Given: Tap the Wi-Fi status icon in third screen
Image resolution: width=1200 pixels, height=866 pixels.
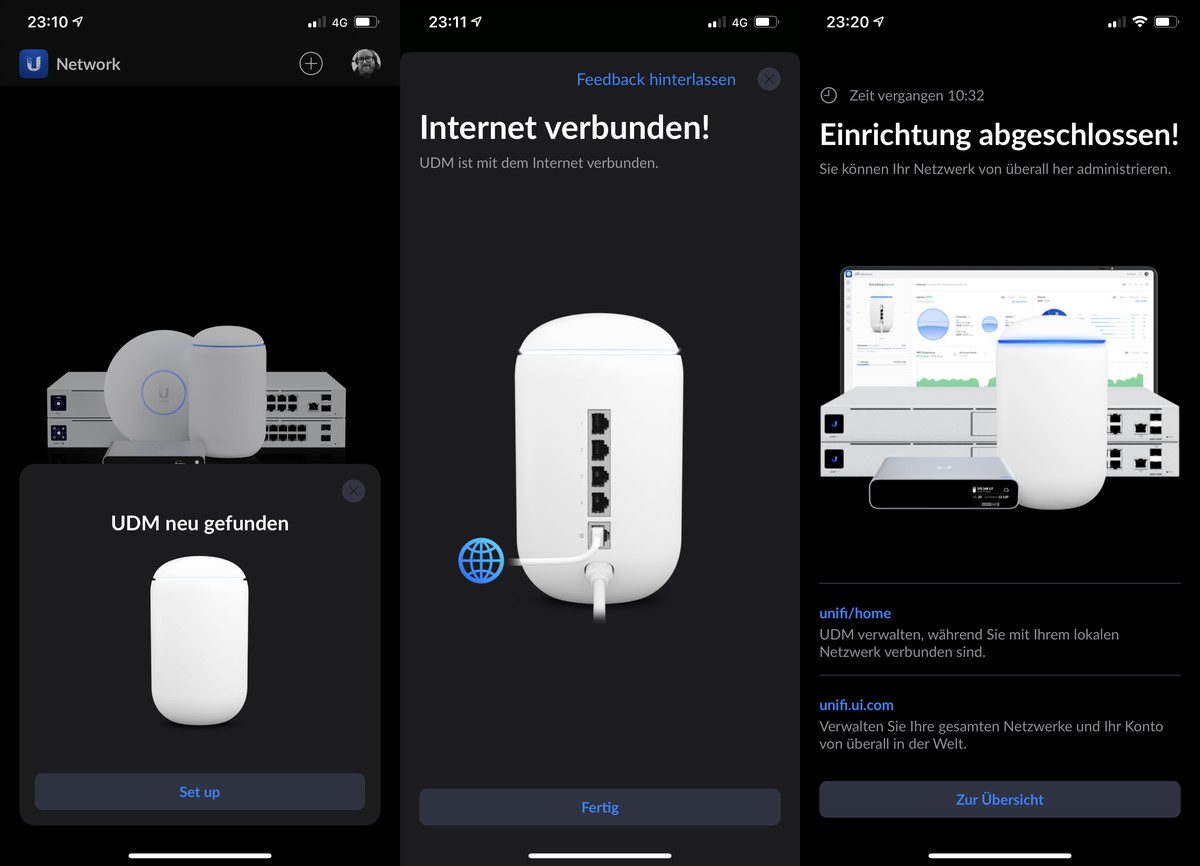Looking at the screenshot, I should tap(1139, 22).
